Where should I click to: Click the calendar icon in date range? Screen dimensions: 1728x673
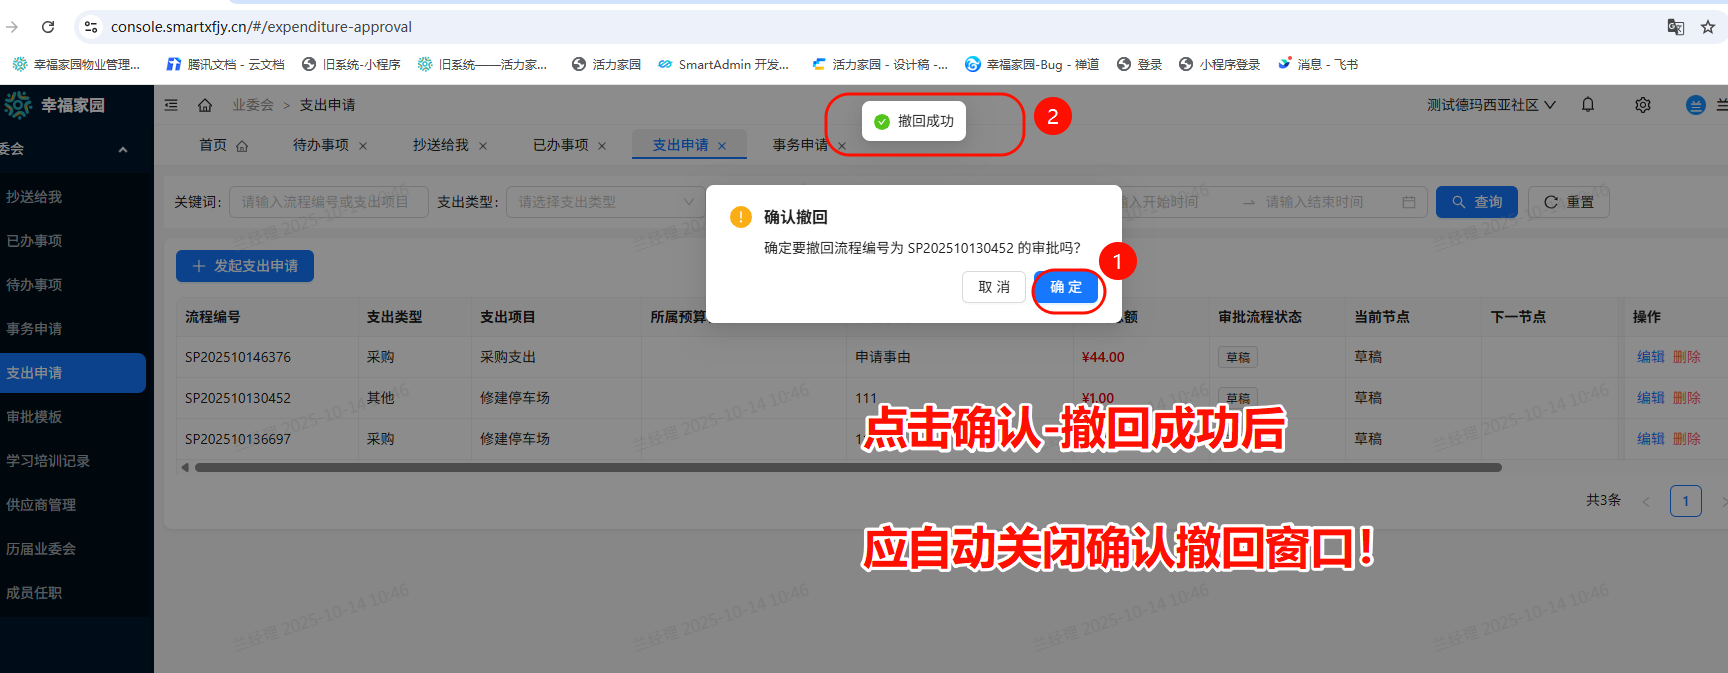coord(1409,202)
